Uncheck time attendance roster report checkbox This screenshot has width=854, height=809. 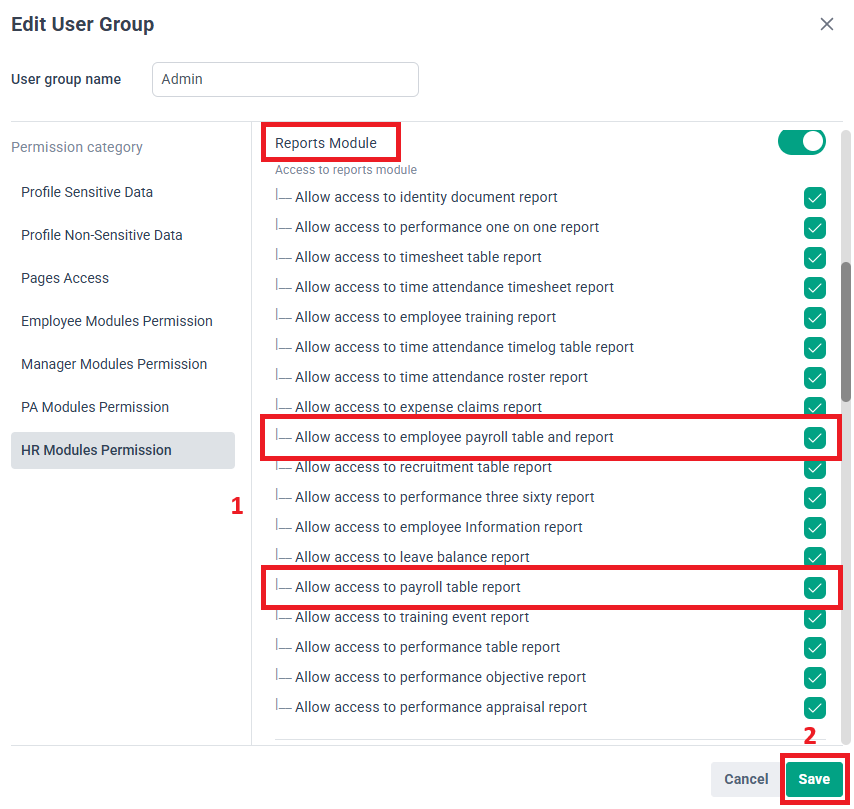814,378
